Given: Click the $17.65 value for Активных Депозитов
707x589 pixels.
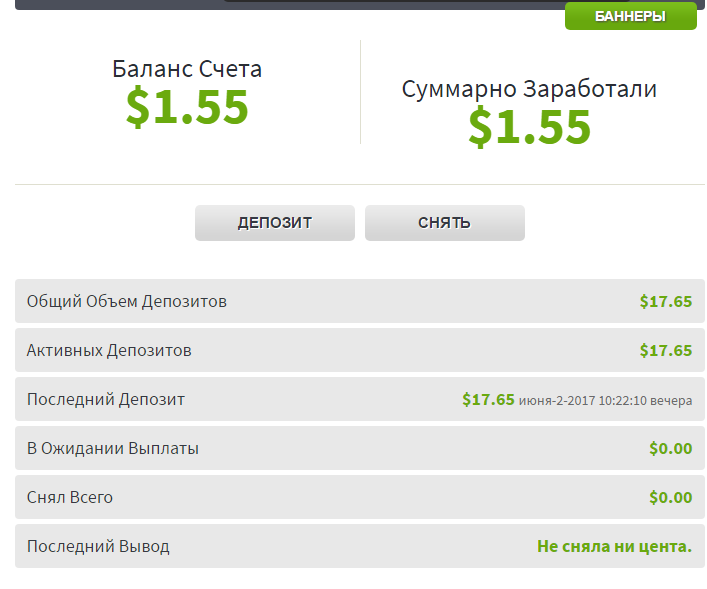Looking at the screenshot, I should (666, 350).
